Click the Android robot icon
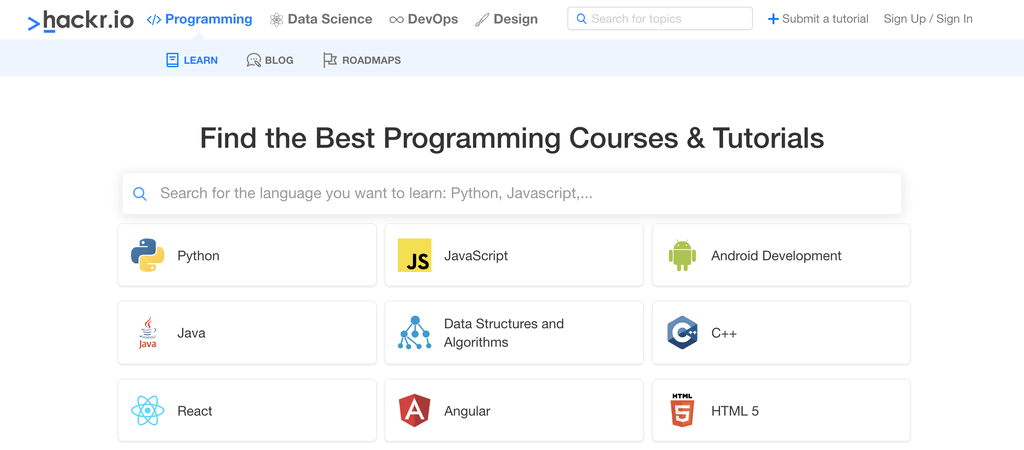 pyautogui.click(x=682, y=256)
